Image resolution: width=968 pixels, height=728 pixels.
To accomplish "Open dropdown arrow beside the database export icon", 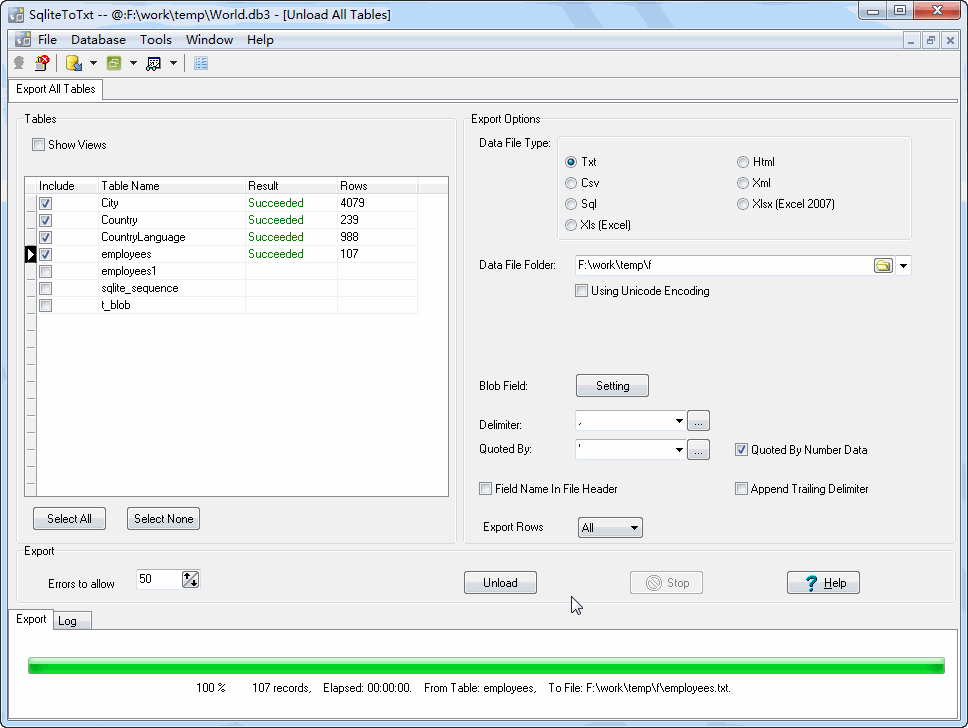I will click(93, 63).
